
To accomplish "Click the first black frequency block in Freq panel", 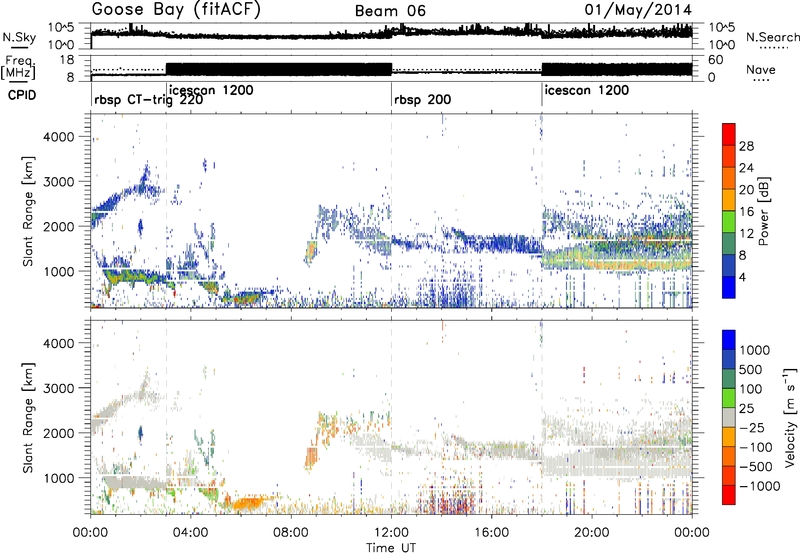I will click(279, 69).
